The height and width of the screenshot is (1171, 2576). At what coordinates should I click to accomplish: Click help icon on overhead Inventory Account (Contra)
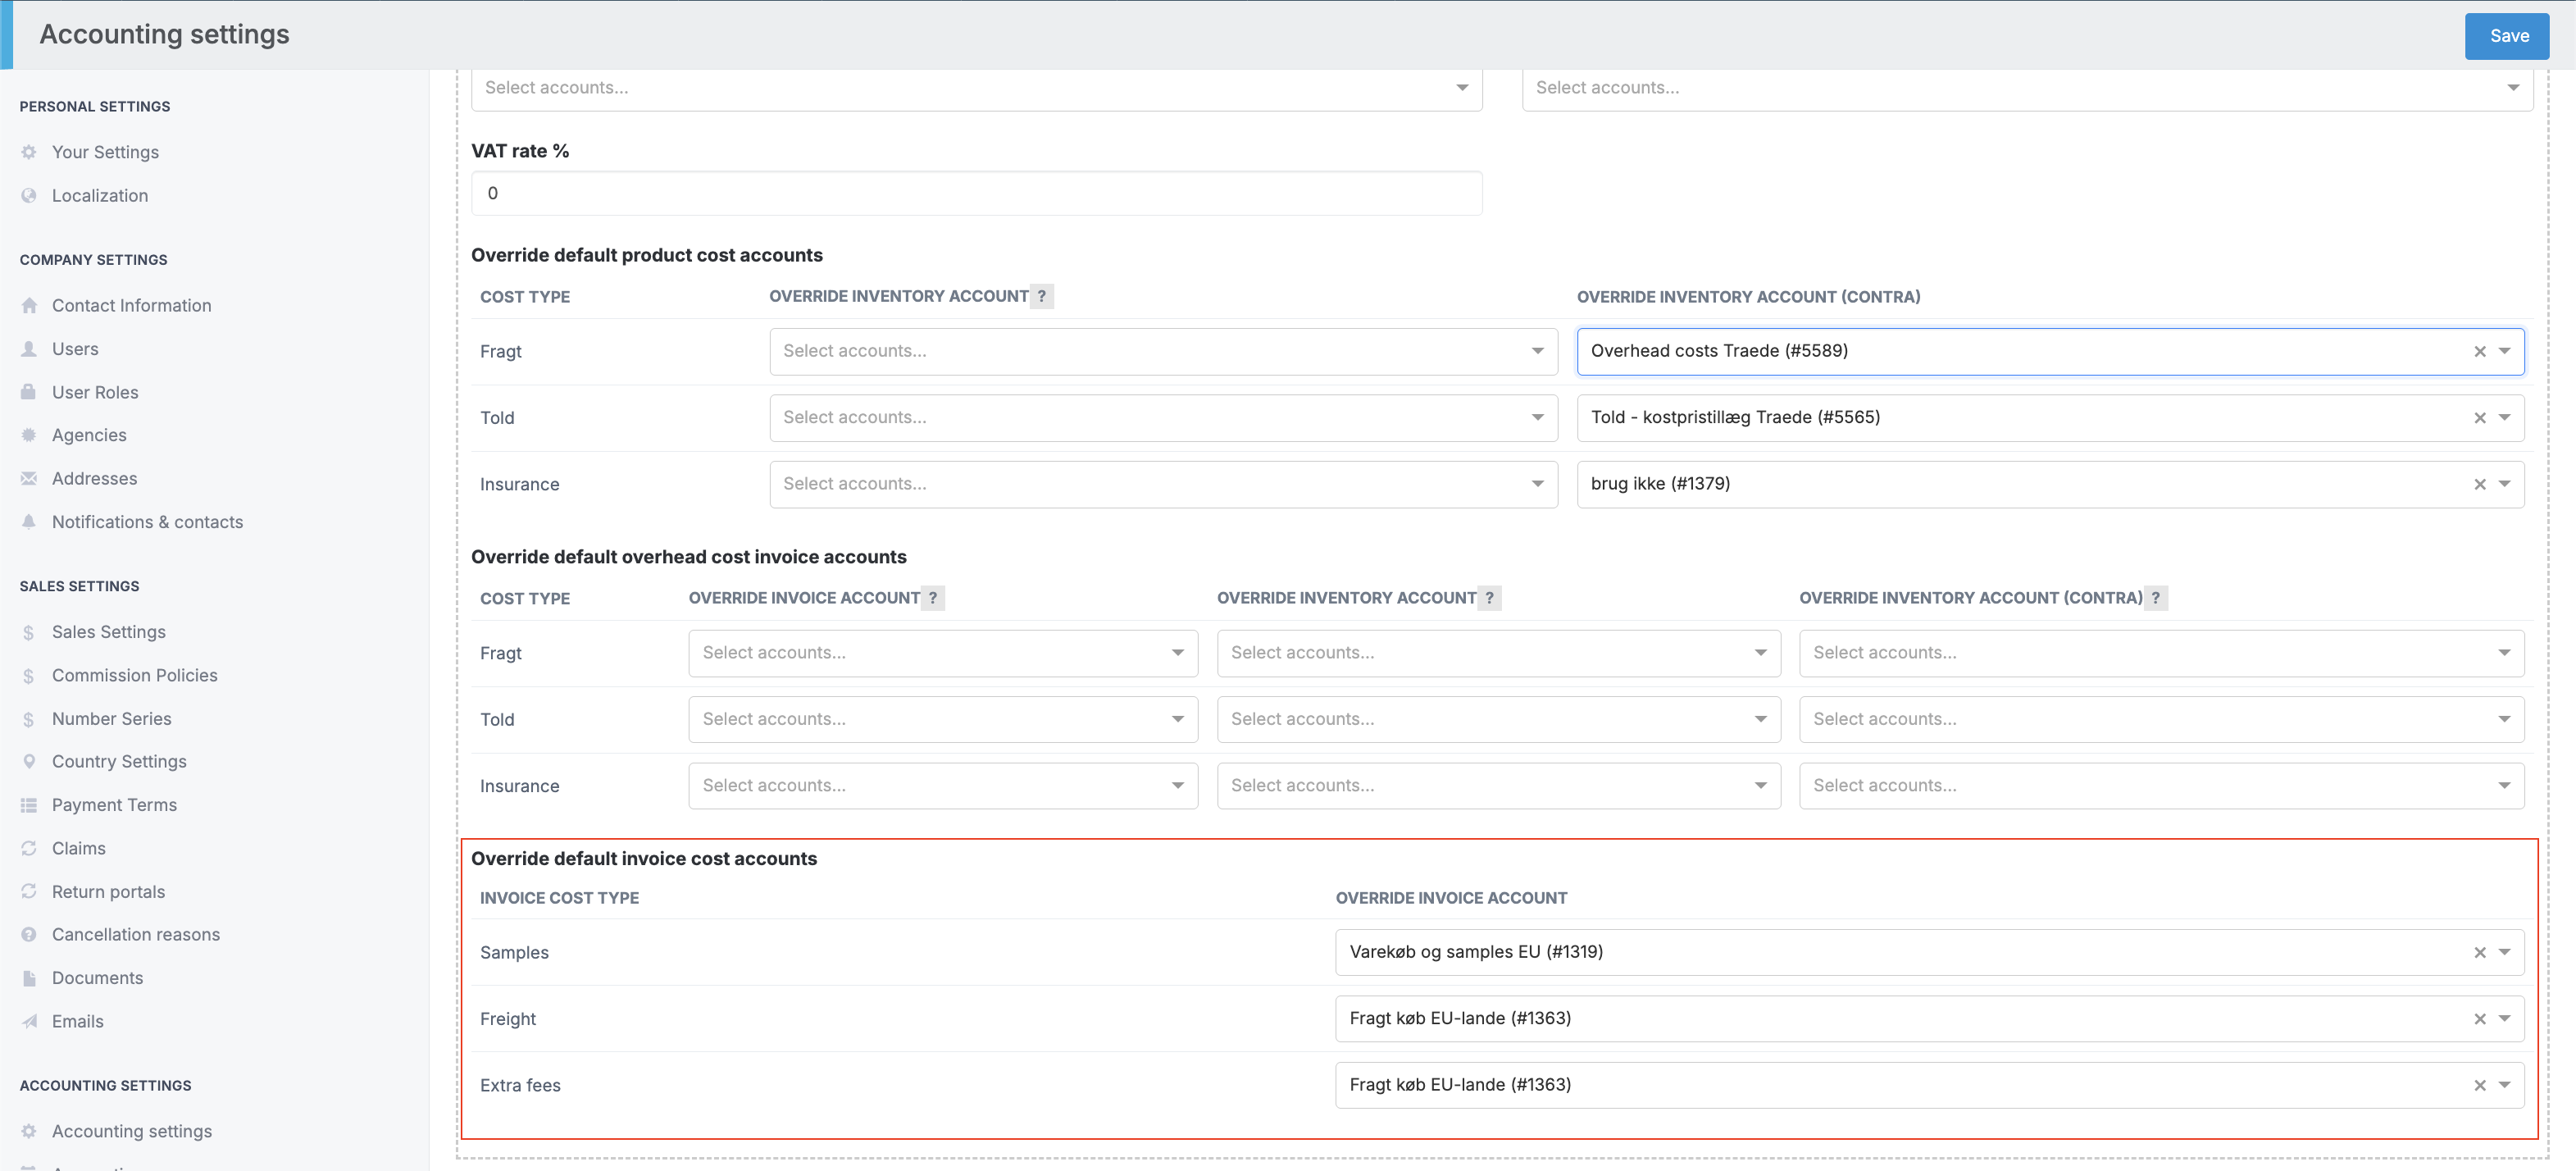(2155, 598)
